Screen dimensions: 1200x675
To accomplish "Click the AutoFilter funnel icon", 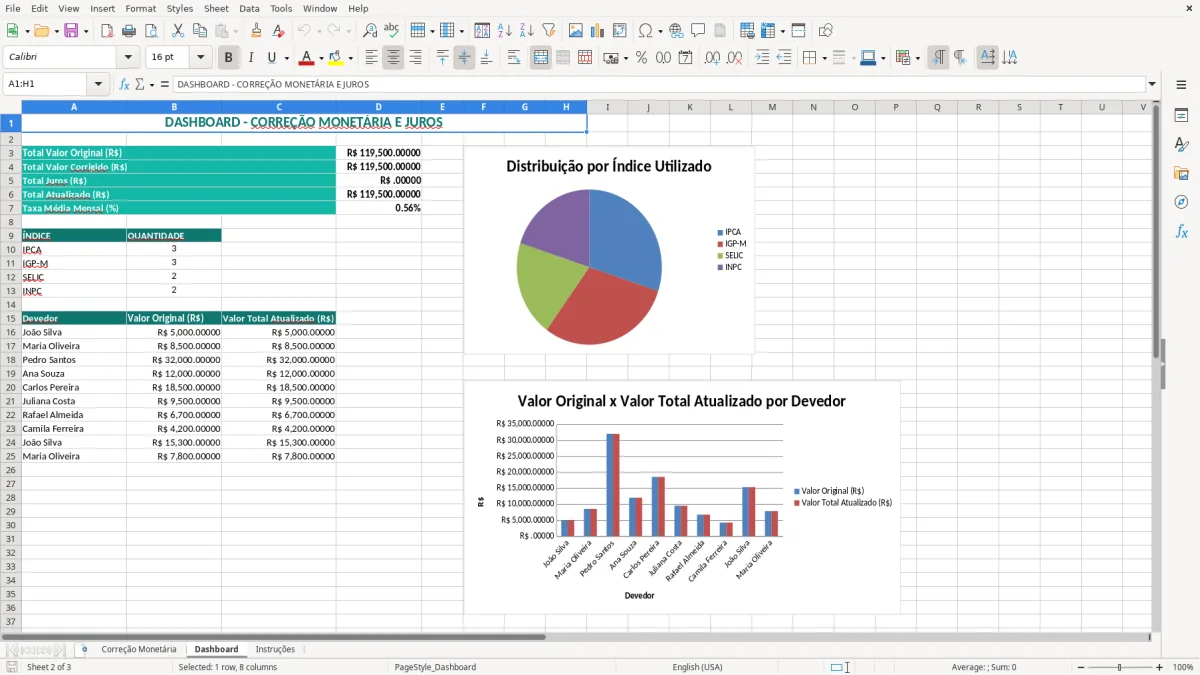I will coord(548,31).
